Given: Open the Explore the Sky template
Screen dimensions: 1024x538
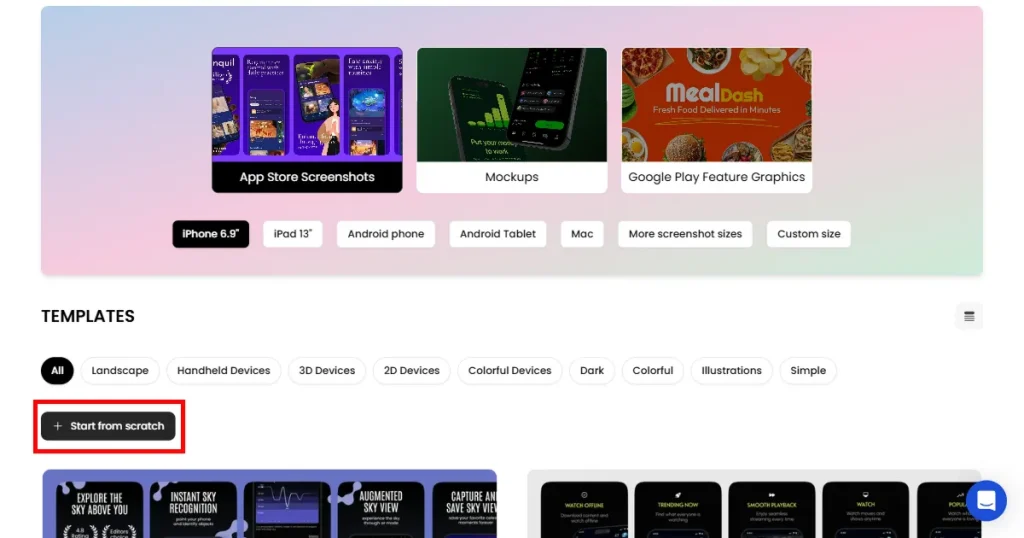Looking at the screenshot, I should [x=270, y=504].
